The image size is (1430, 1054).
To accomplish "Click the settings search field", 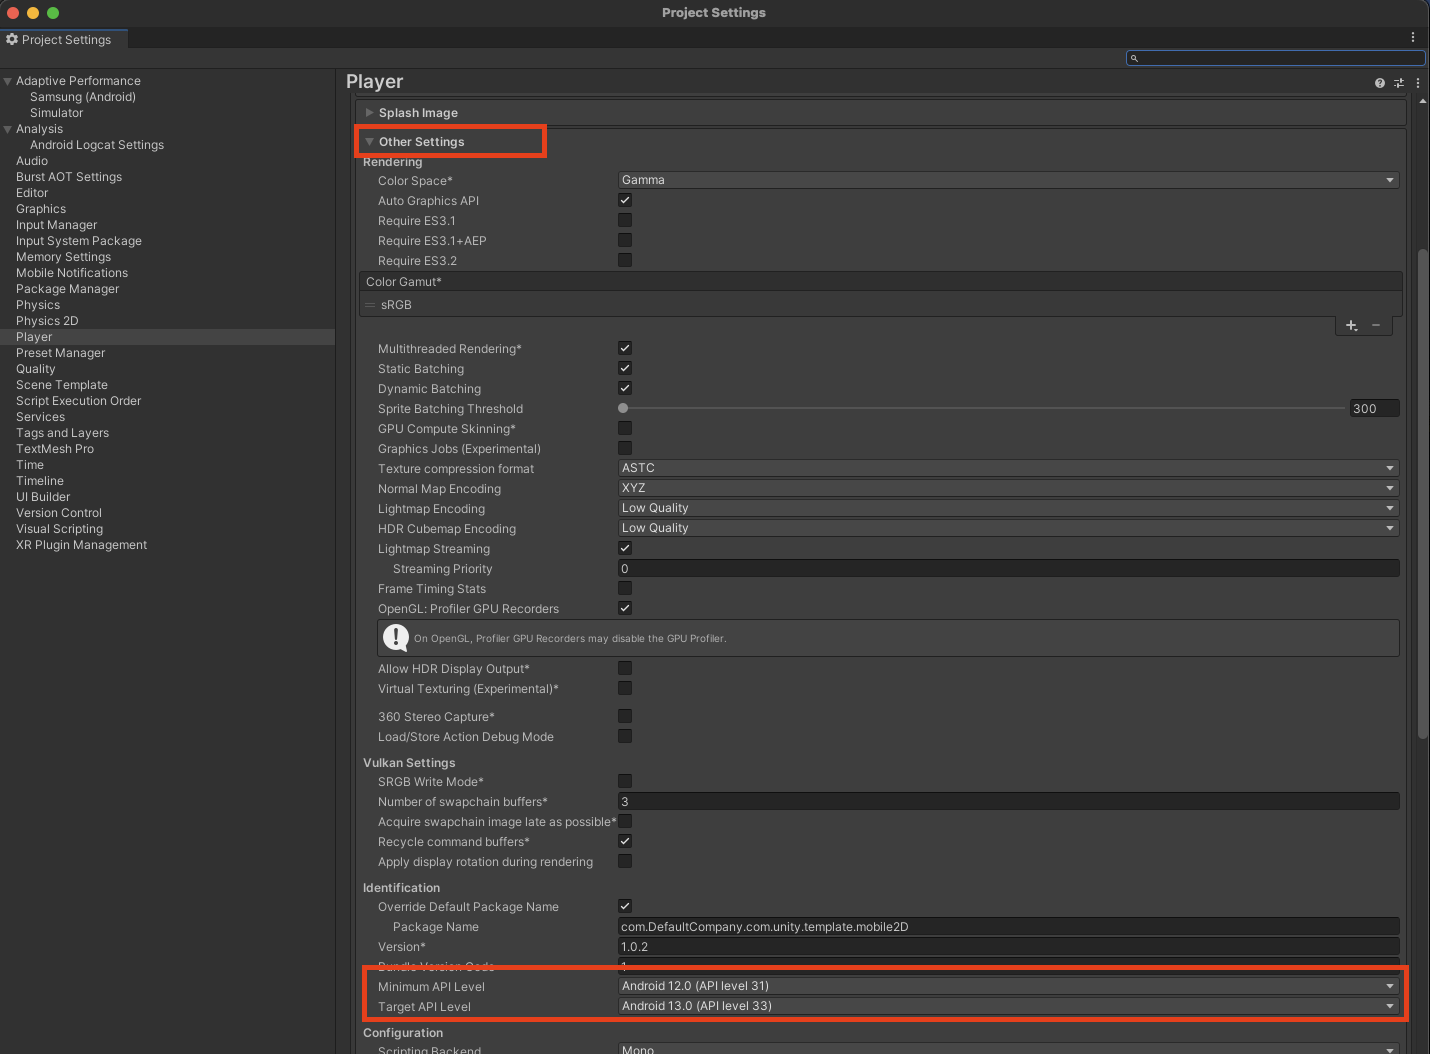I will tap(1276, 58).
